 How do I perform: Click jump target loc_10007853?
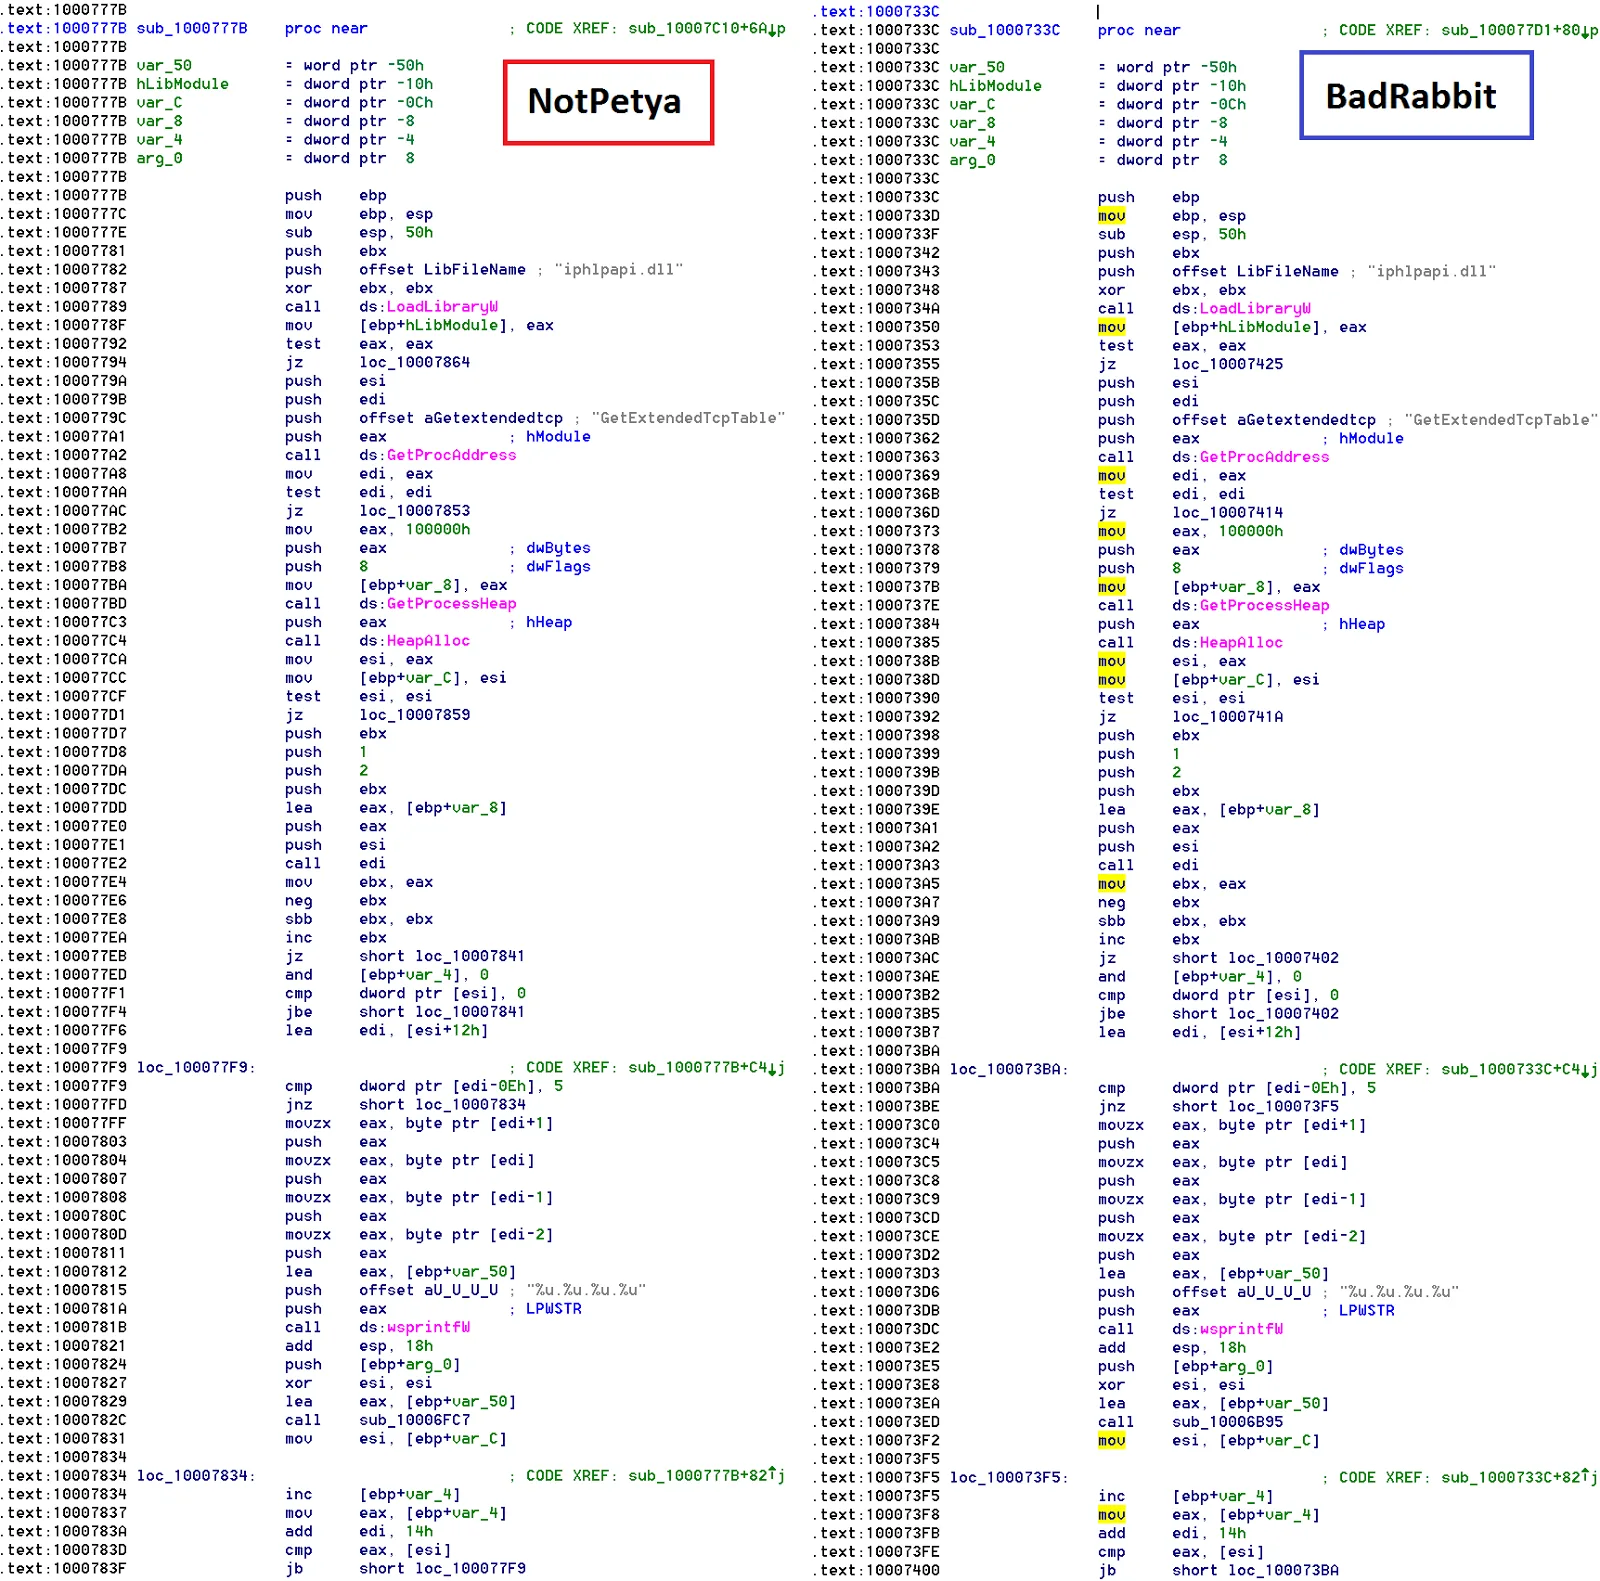414,511
